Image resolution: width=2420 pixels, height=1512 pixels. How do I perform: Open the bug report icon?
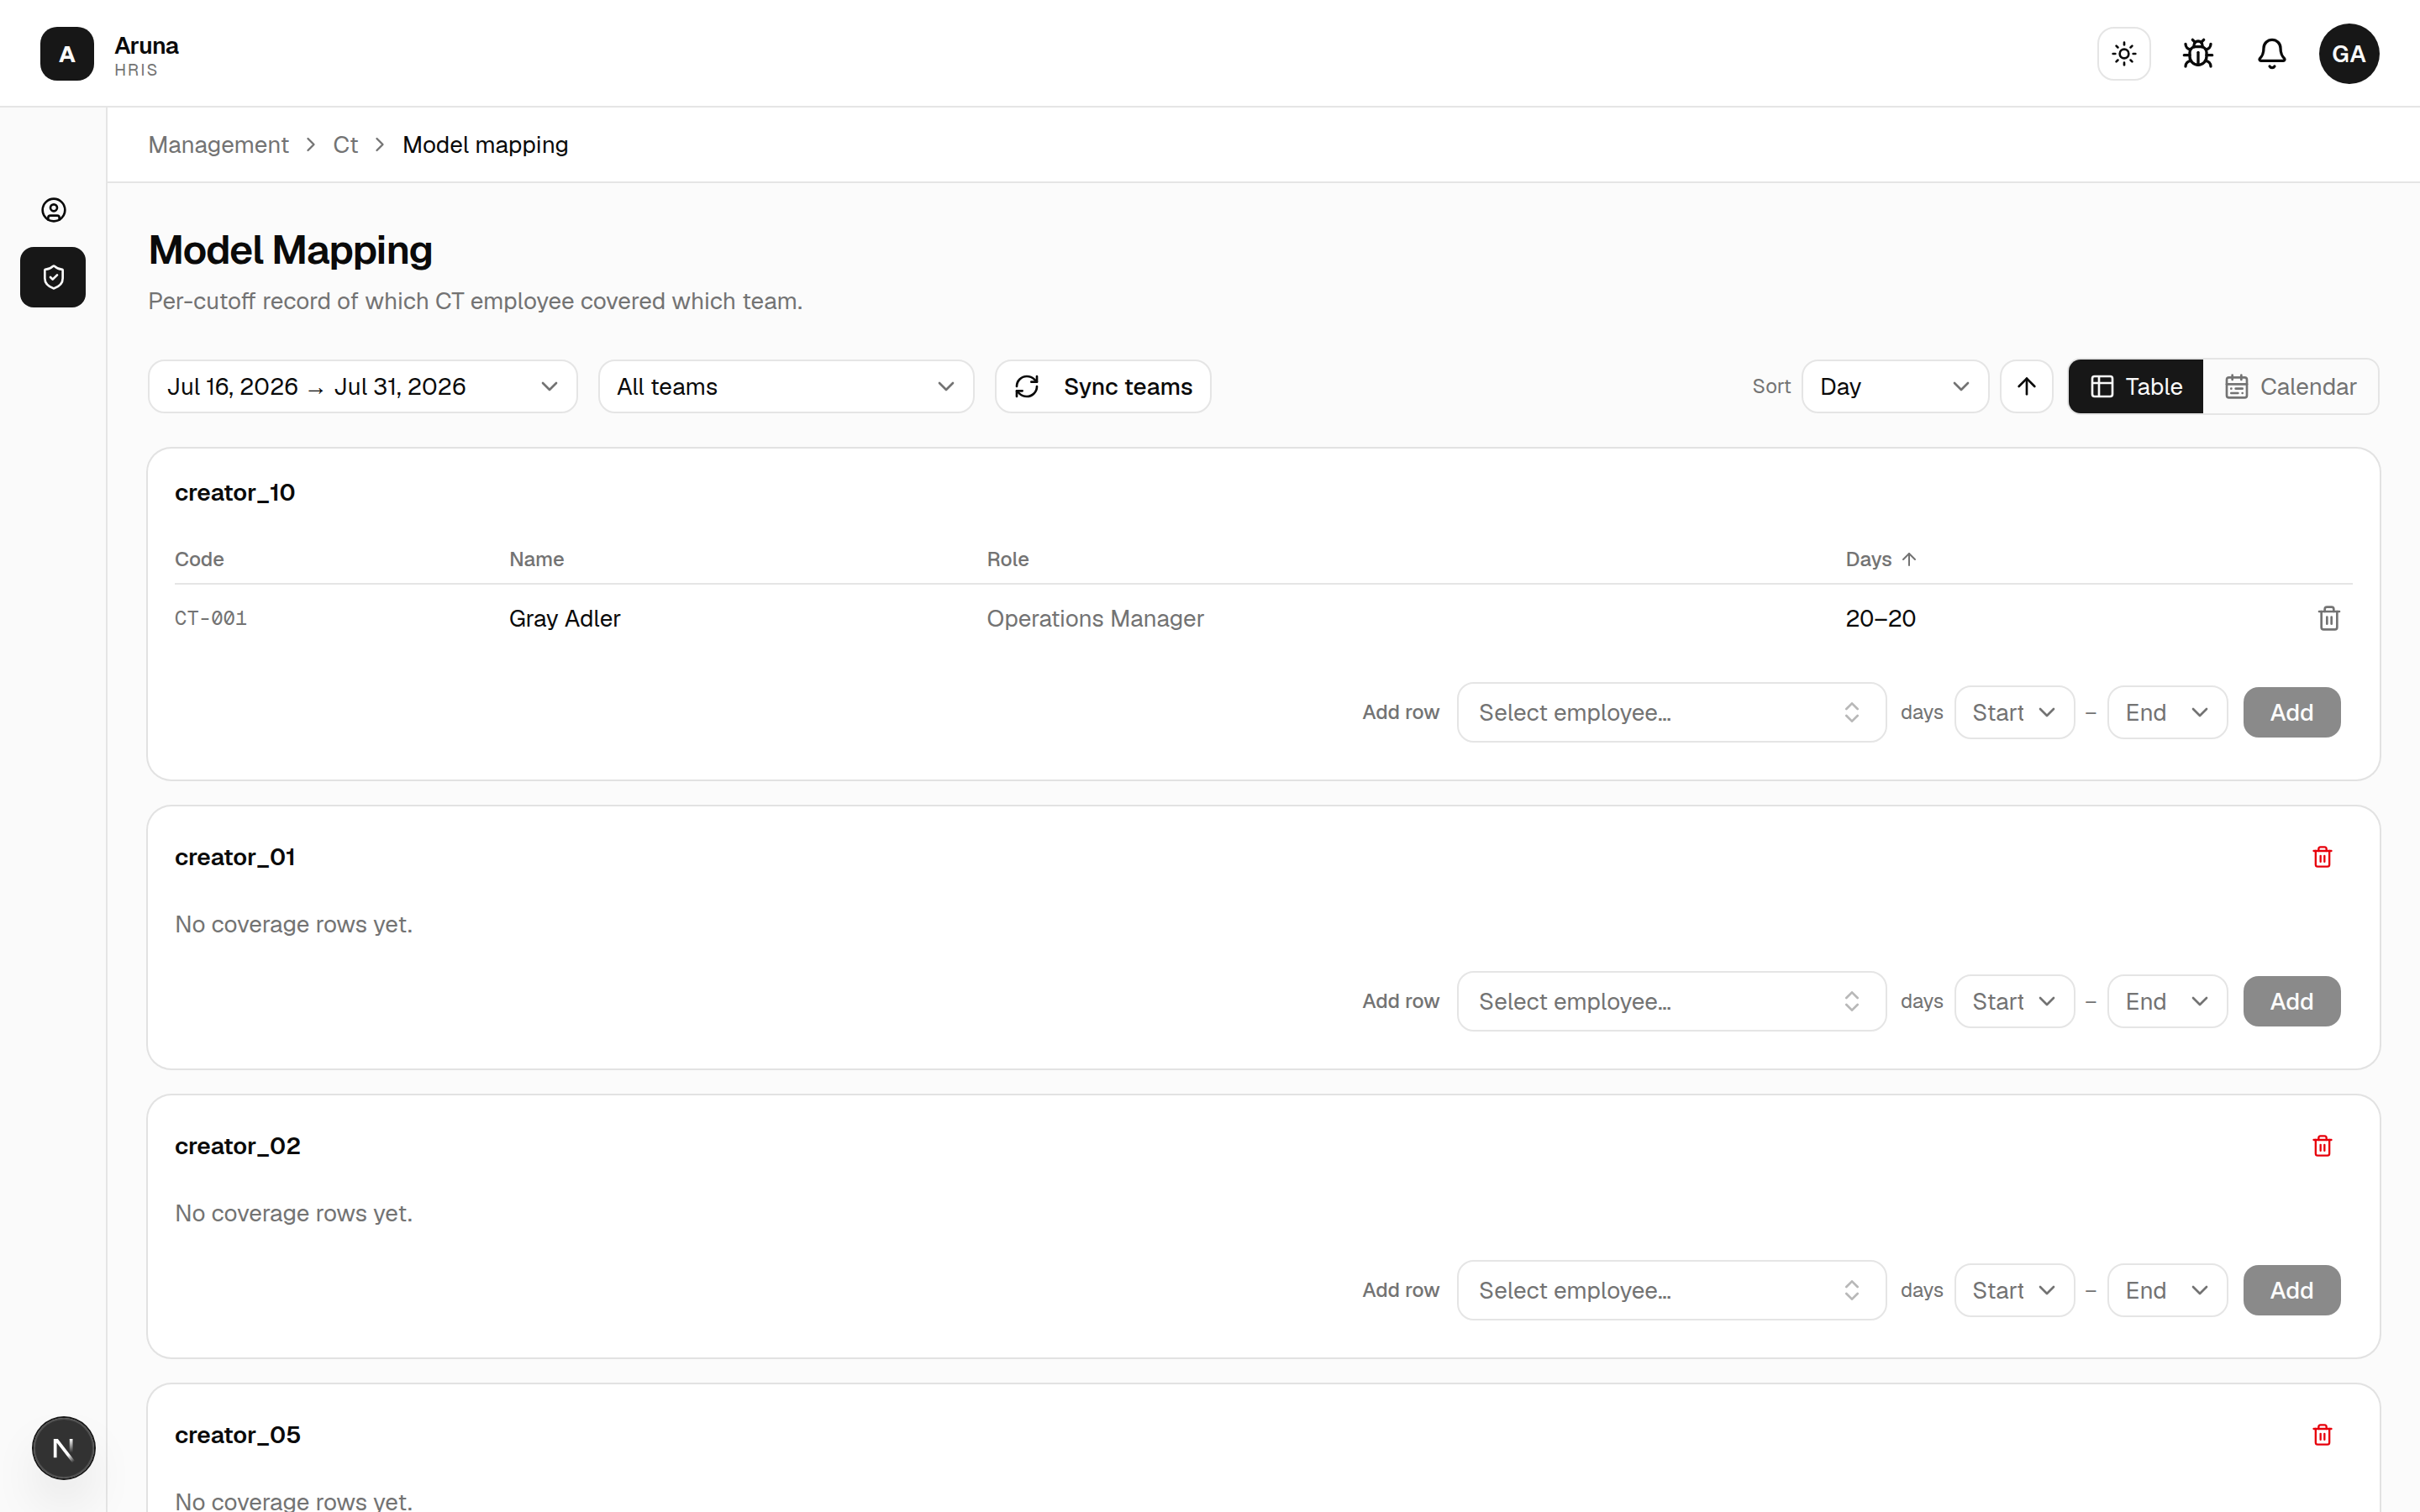coord(2198,54)
